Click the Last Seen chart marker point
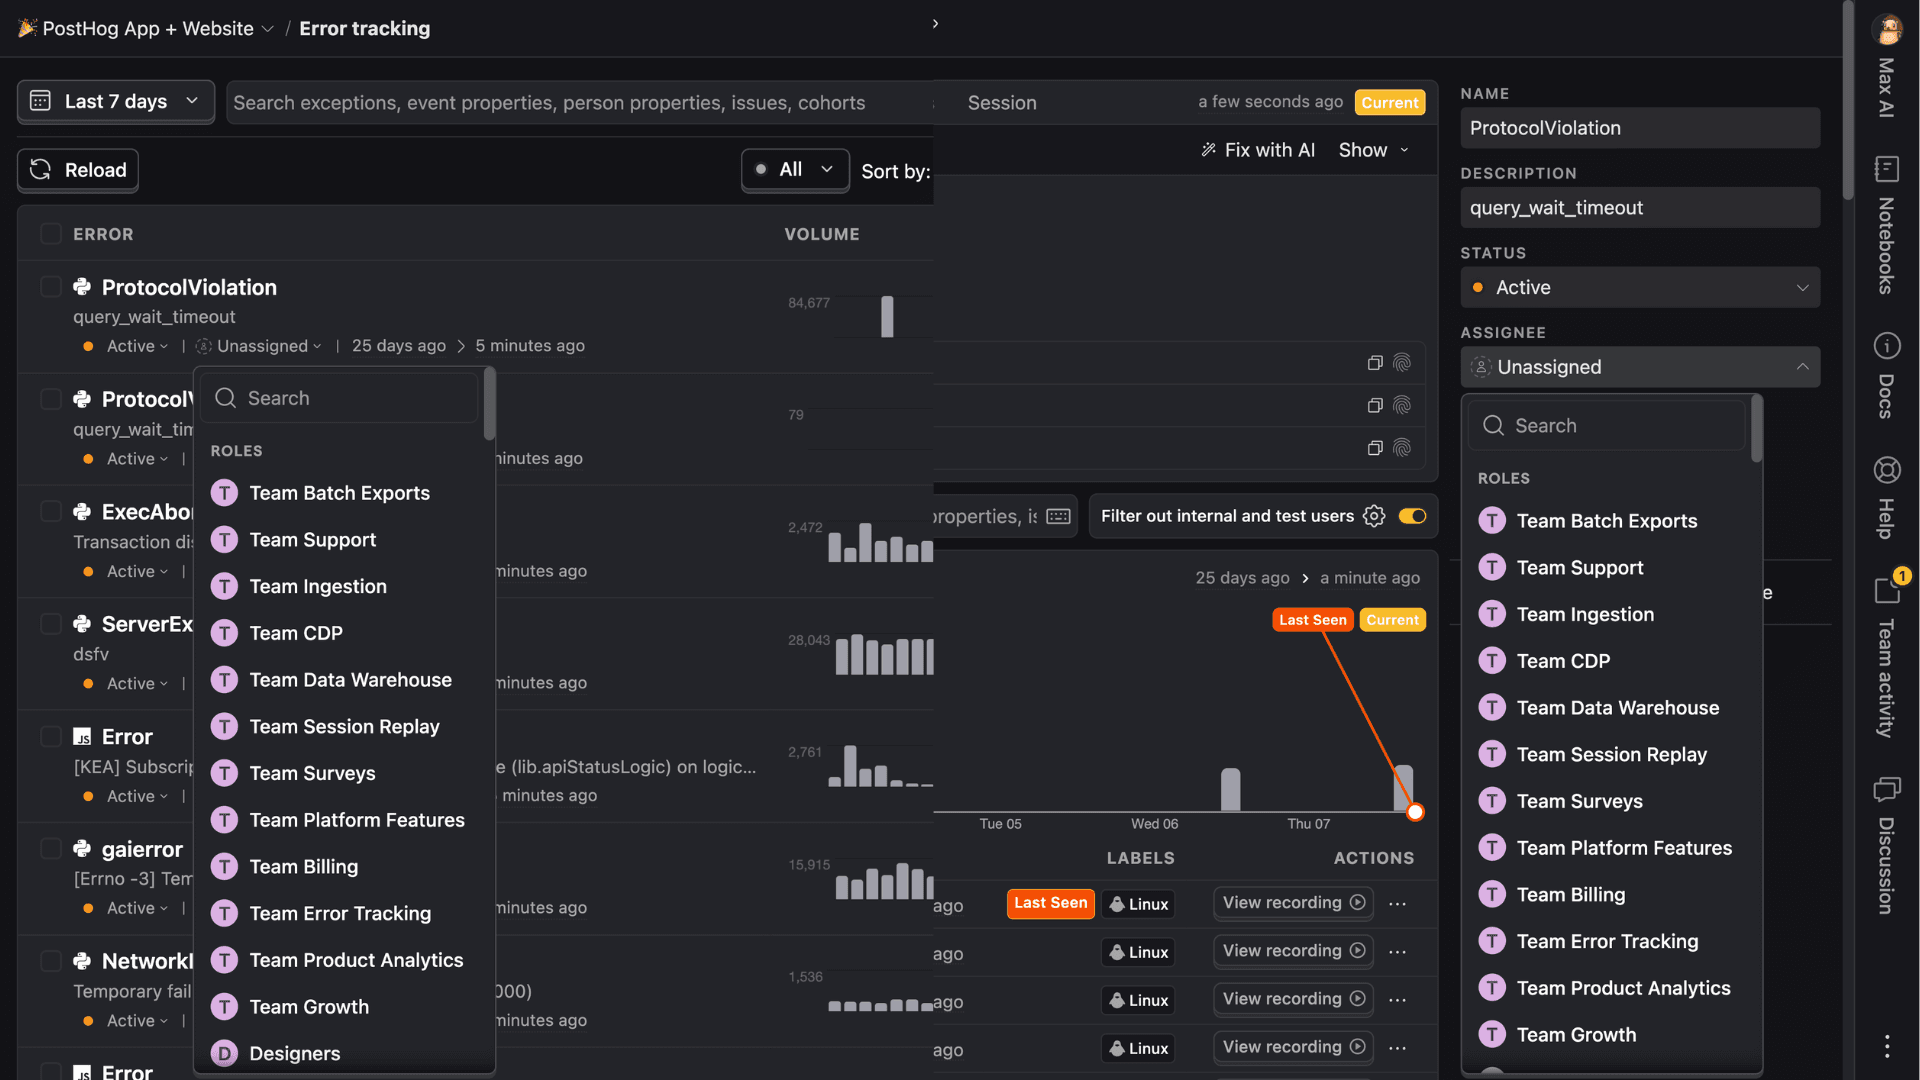1920x1080 pixels. (x=1415, y=812)
